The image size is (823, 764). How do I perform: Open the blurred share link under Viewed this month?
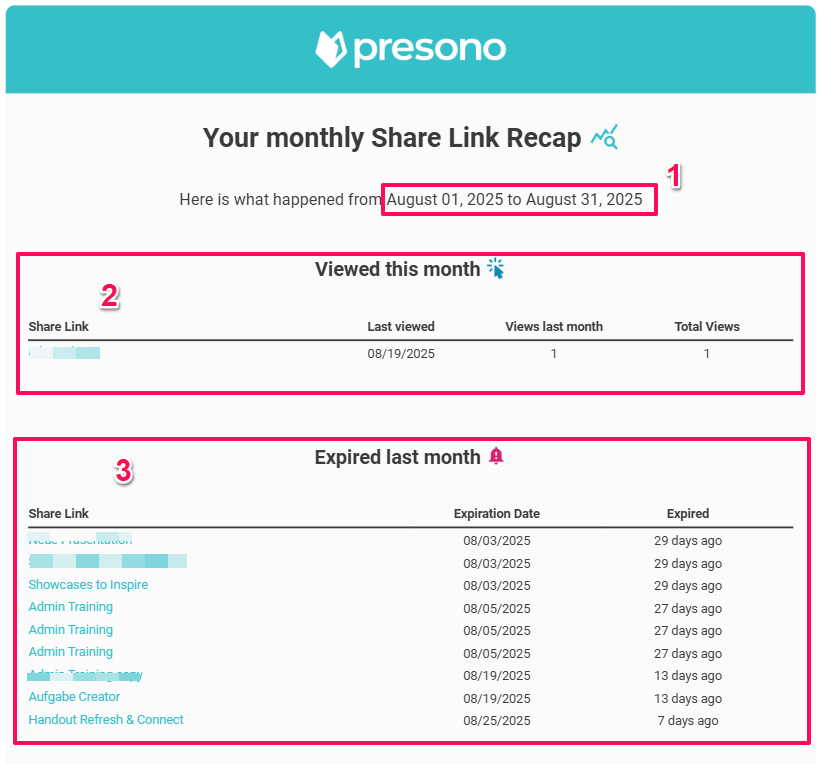(65, 353)
